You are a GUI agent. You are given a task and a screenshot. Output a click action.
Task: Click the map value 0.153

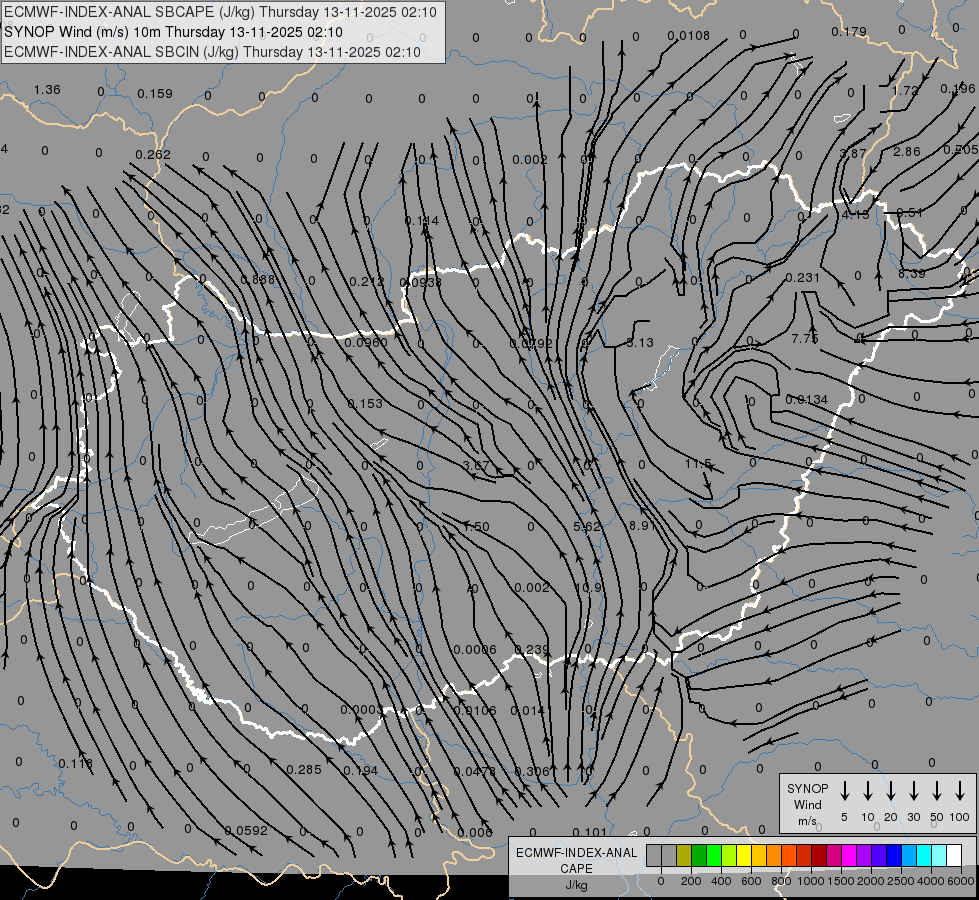coord(365,403)
